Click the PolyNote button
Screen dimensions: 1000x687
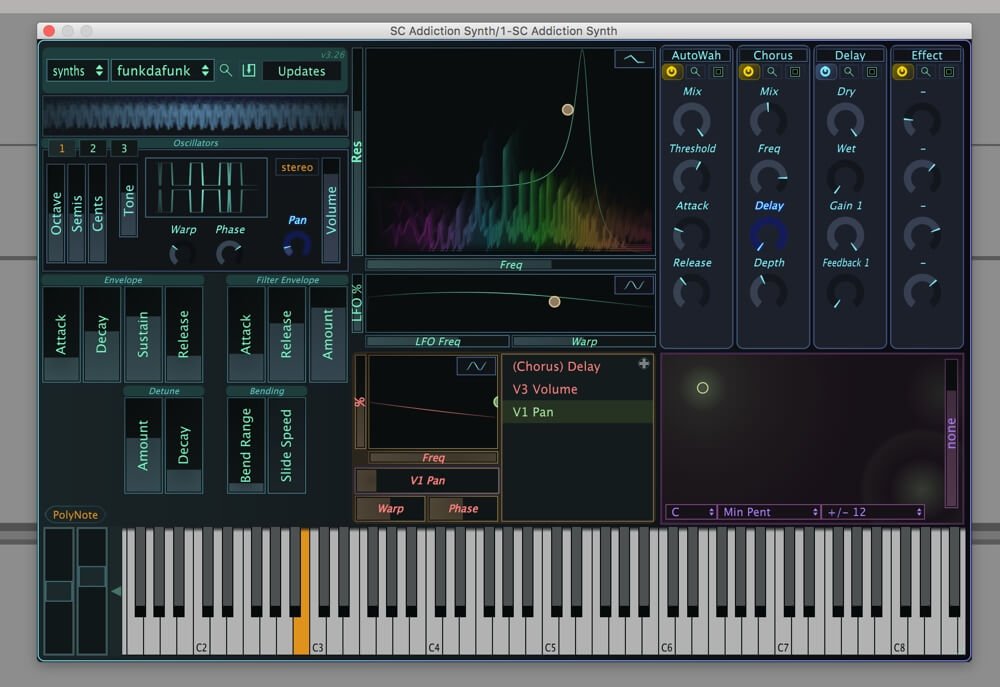click(x=75, y=515)
